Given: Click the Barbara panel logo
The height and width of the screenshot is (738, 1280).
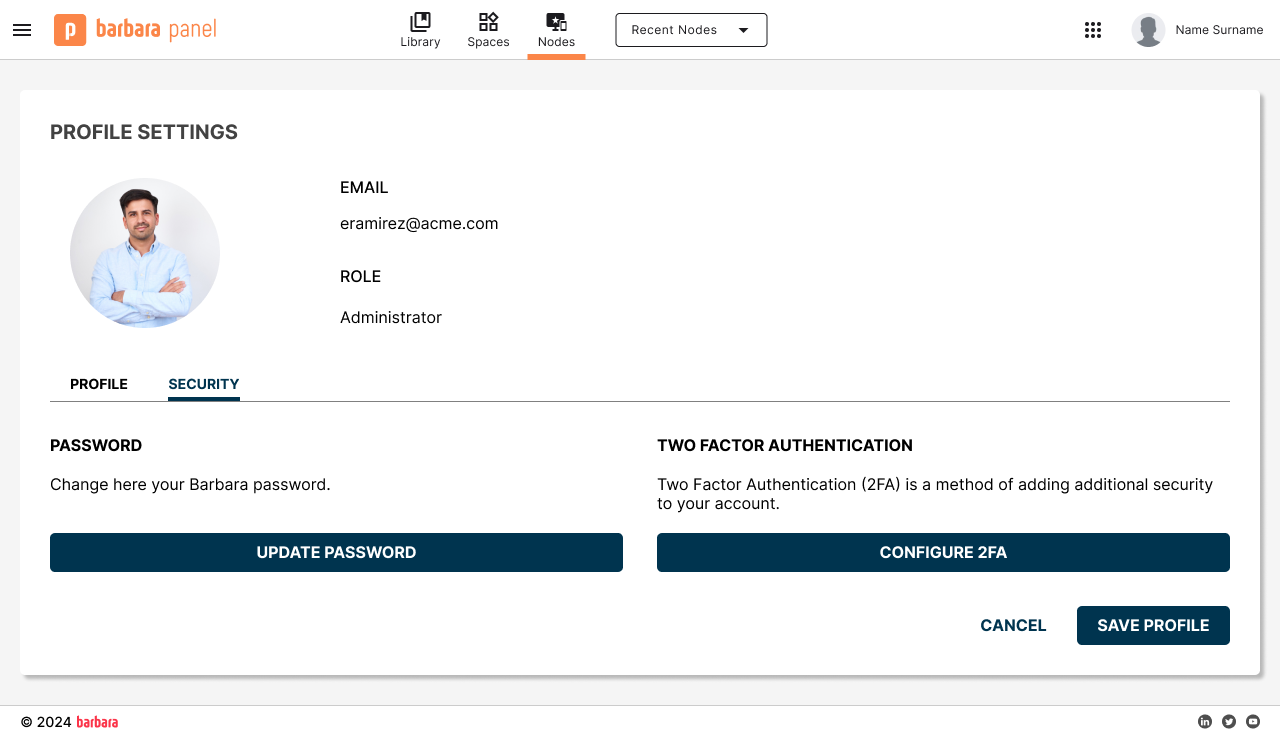Looking at the screenshot, I should pyautogui.click(x=135, y=30).
